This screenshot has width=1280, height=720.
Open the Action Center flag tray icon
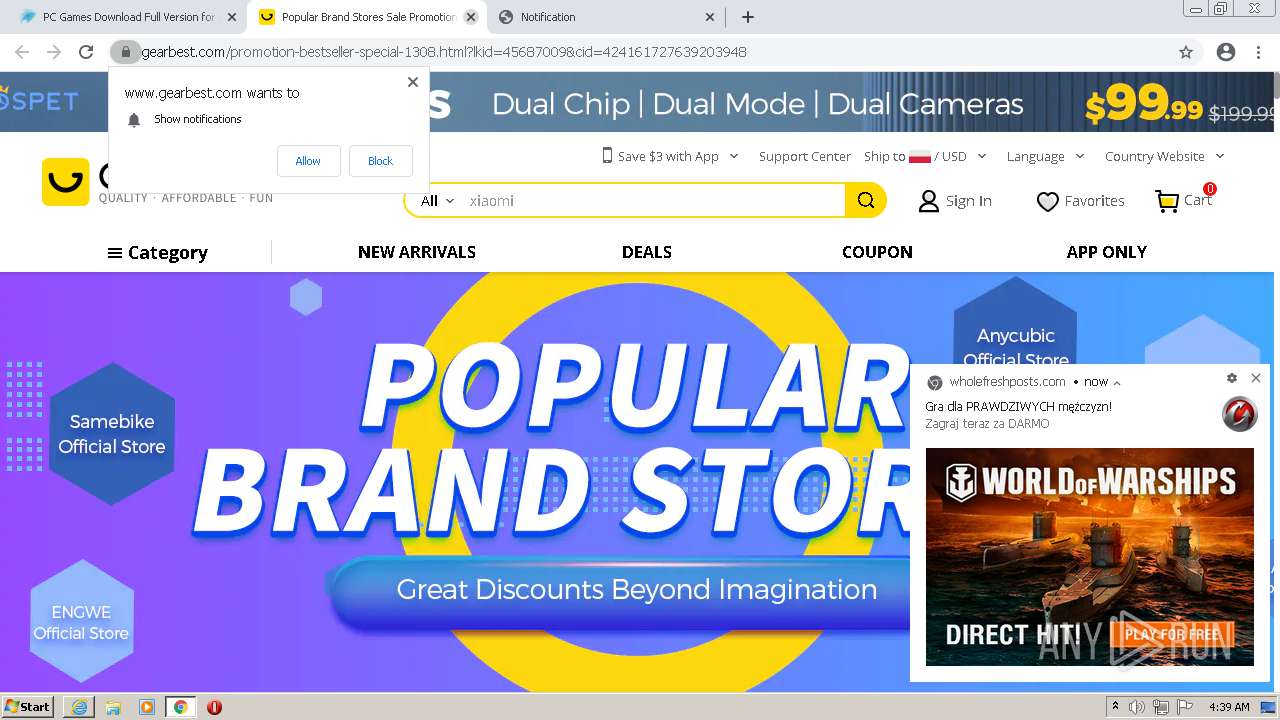click(x=1185, y=707)
